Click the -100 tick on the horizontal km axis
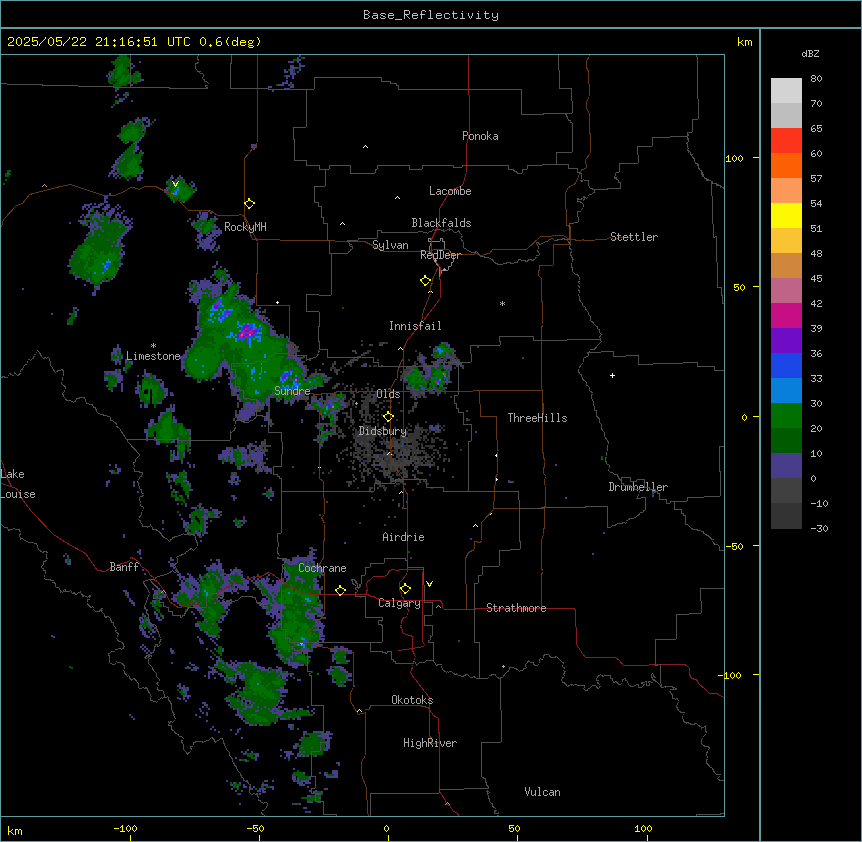 click(125, 829)
